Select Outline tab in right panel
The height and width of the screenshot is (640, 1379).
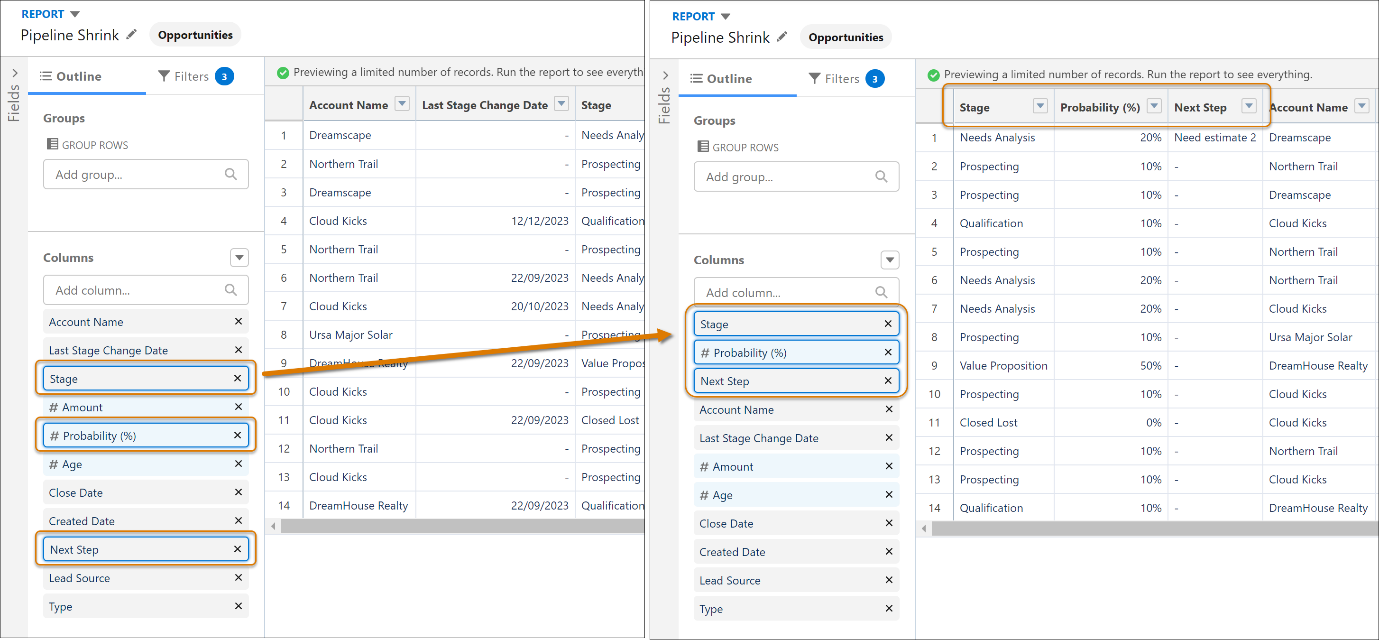719,79
